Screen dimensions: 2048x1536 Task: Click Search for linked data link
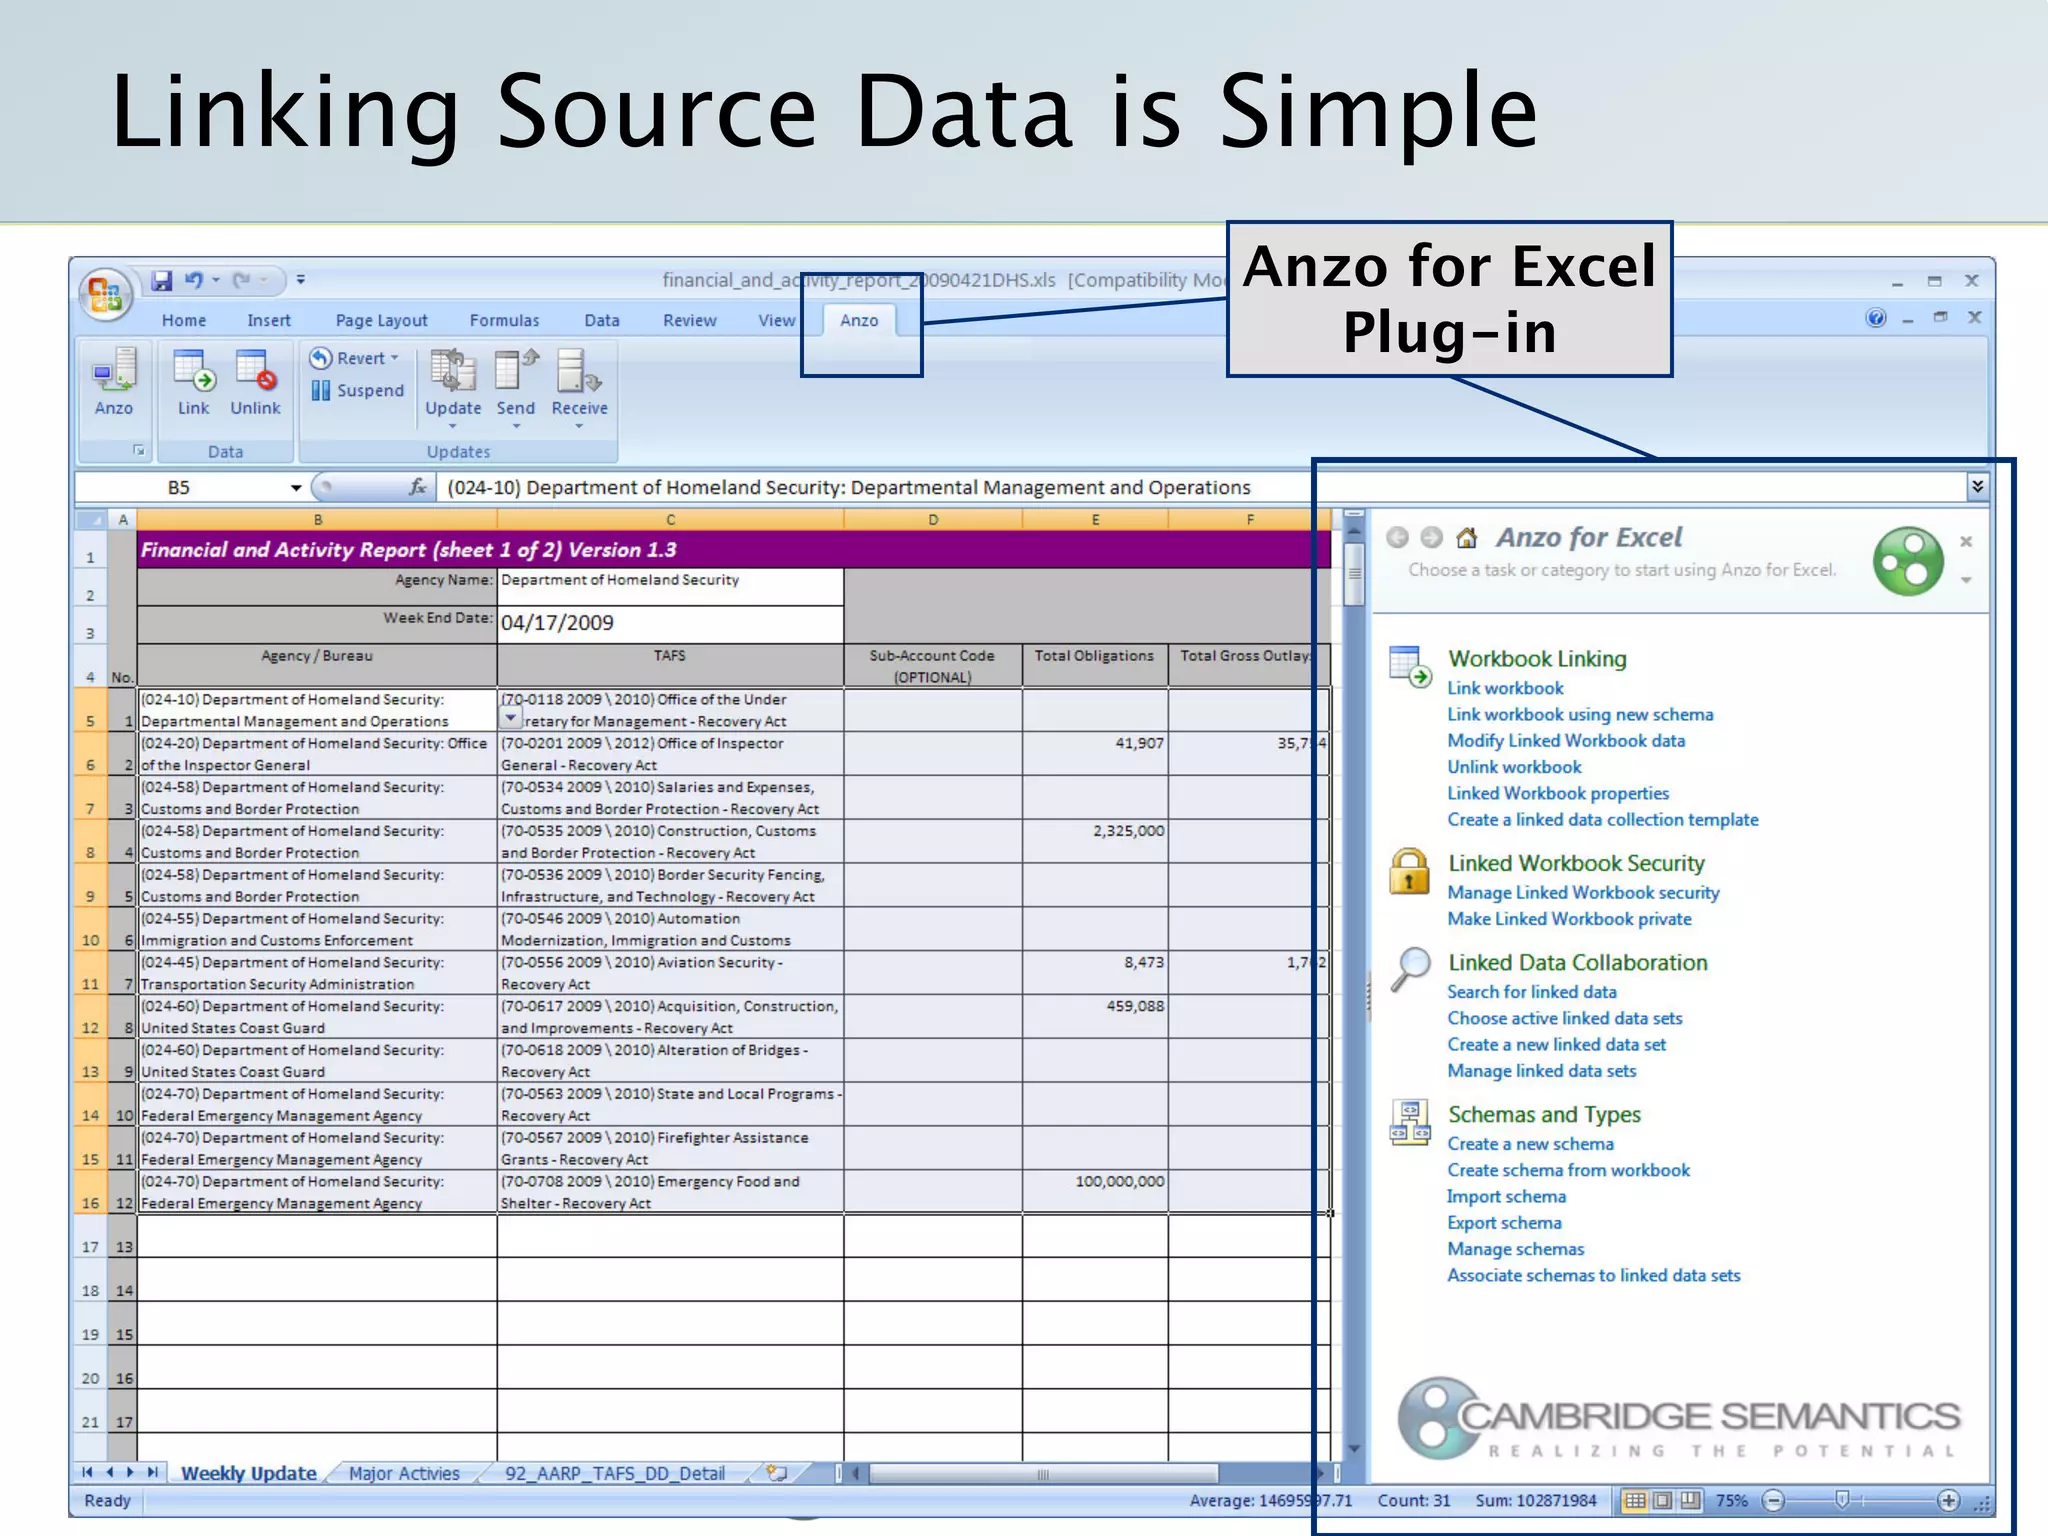1532,992
